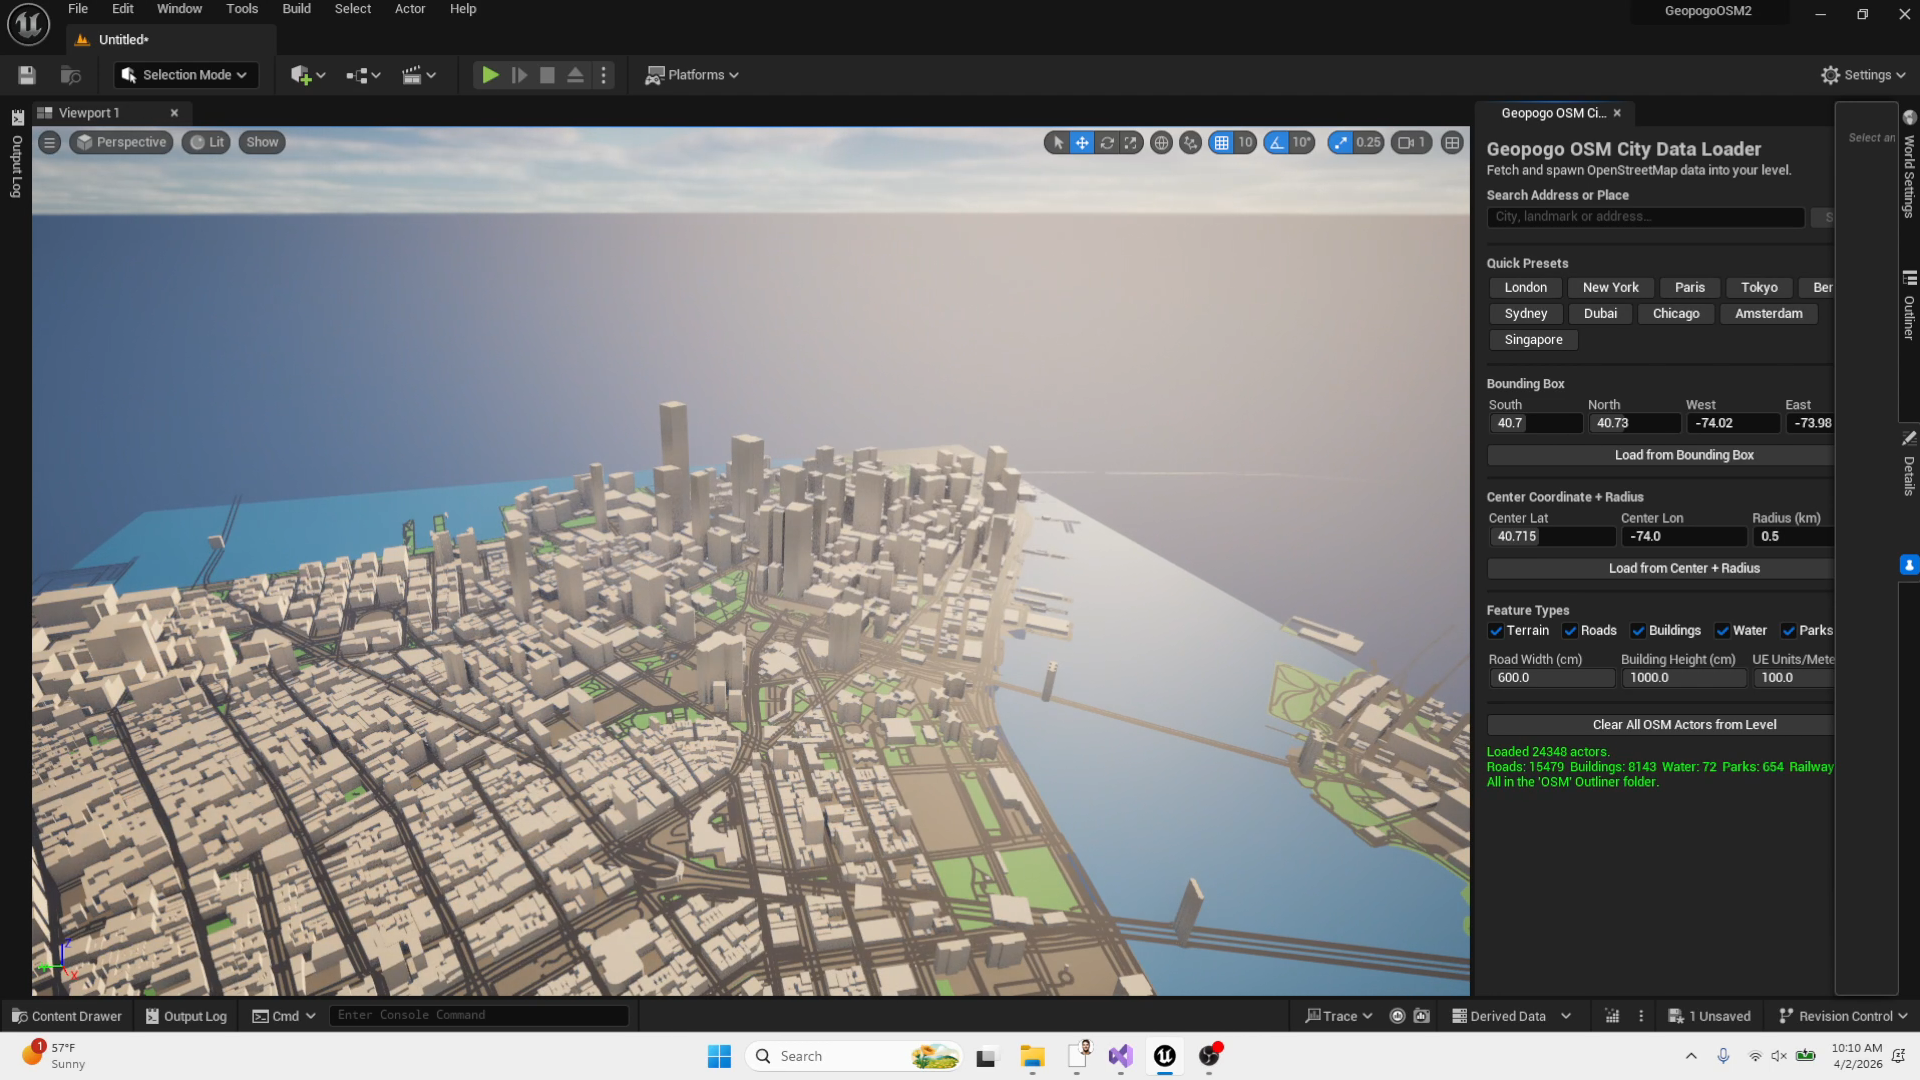Click Load from Bounding Box button
This screenshot has height=1080, width=1920.
1661,455
